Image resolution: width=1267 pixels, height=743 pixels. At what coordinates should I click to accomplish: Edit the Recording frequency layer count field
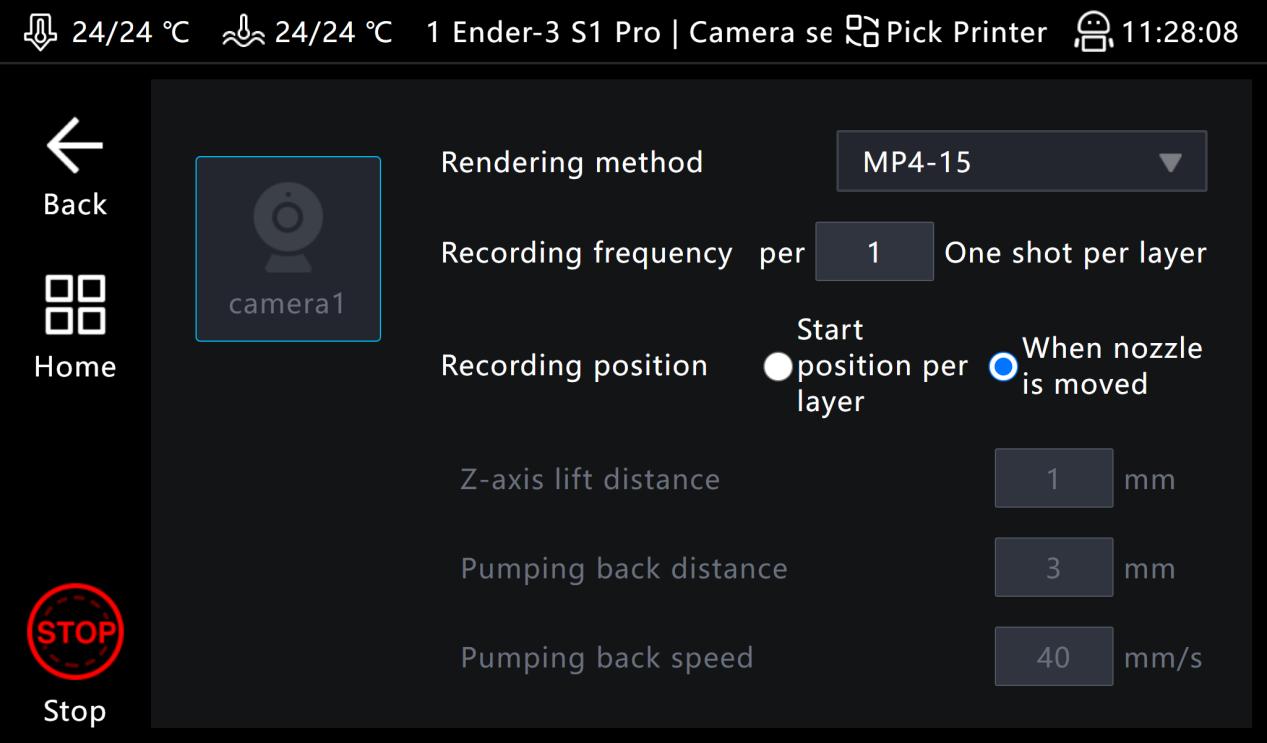tap(874, 252)
